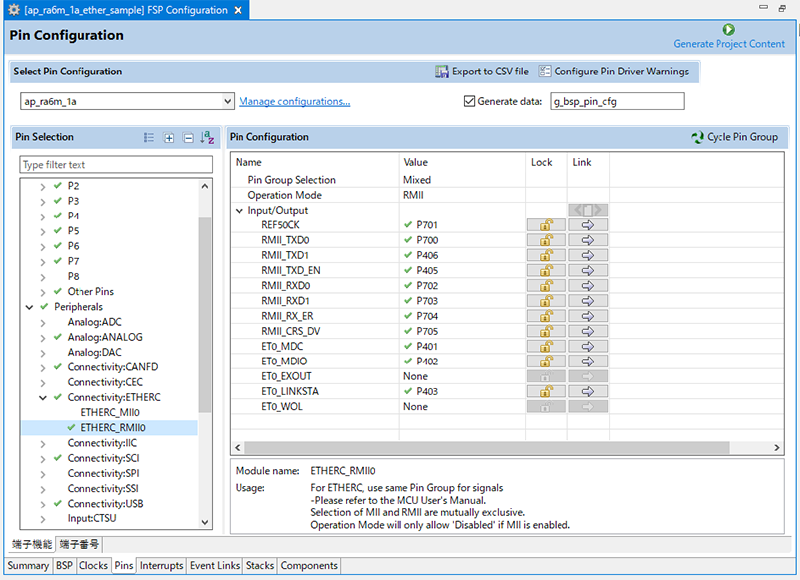Image resolution: width=800 pixels, height=580 pixels.
Task: Switch to the Summary tab
Action: click(x=28, y=566)
